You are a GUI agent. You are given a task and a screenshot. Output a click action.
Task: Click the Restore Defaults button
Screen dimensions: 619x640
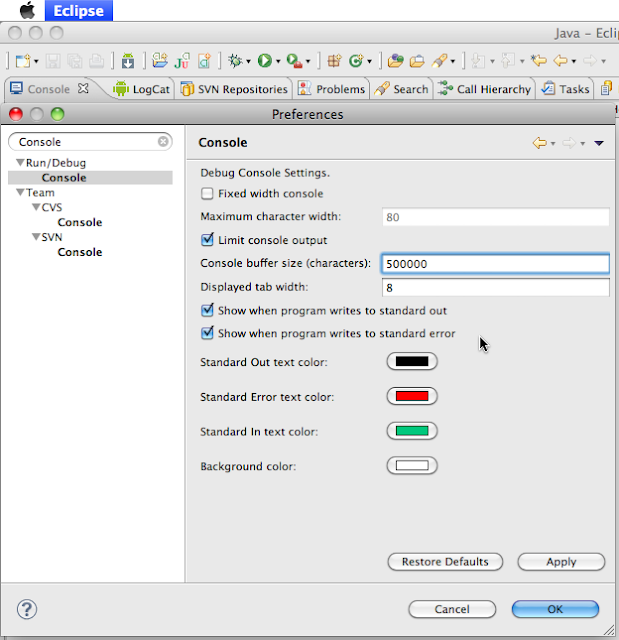click(445, 562)
